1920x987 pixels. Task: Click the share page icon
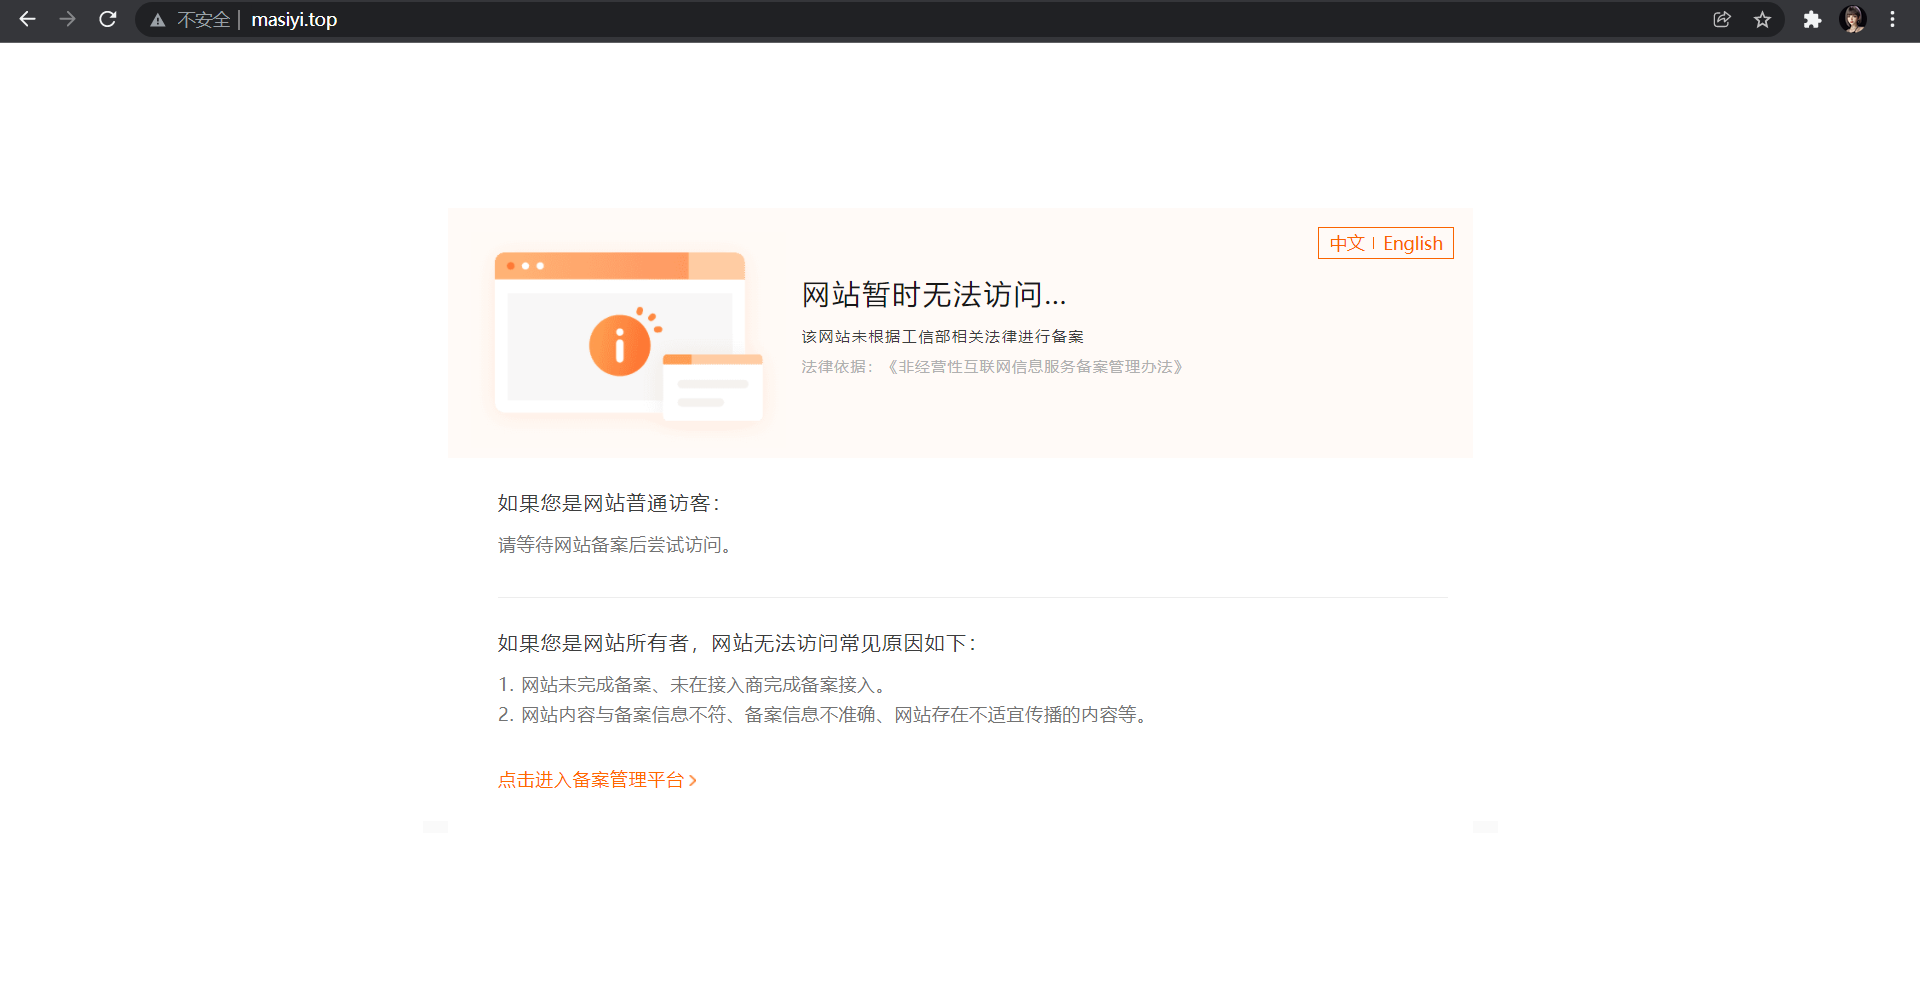point(1722,19)
